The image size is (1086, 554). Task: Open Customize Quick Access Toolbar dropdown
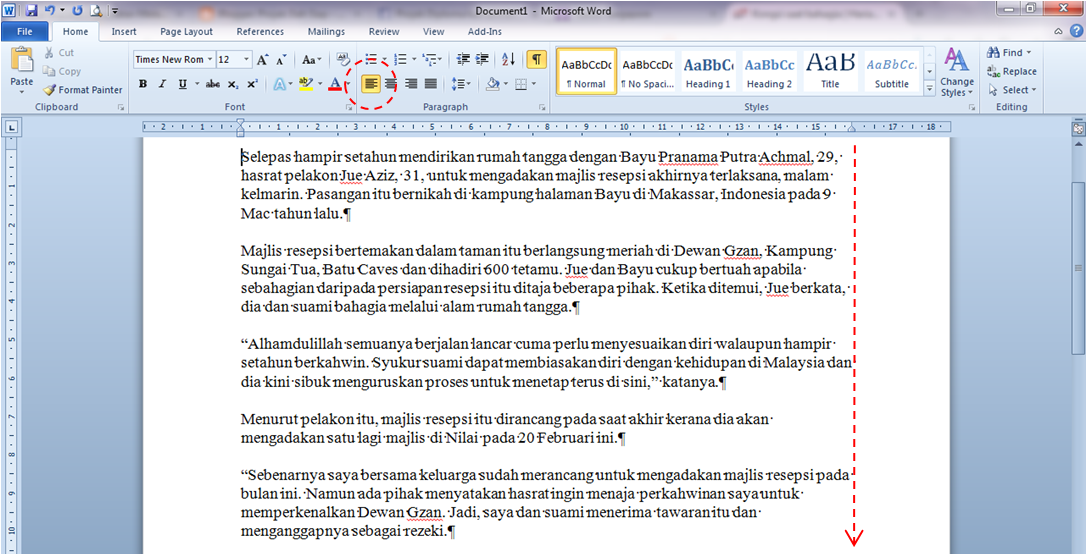(x=114, y=11)
